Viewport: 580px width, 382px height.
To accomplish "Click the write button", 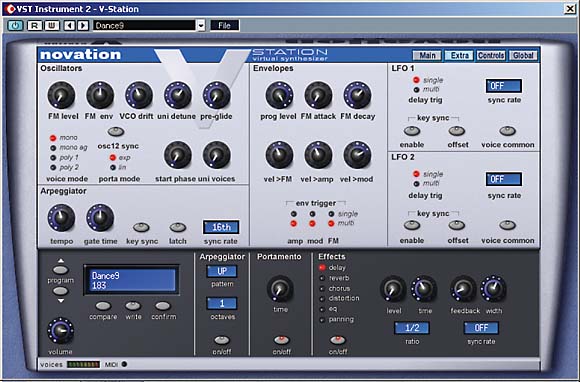I will pyautogui.click(x=133, y=306).
